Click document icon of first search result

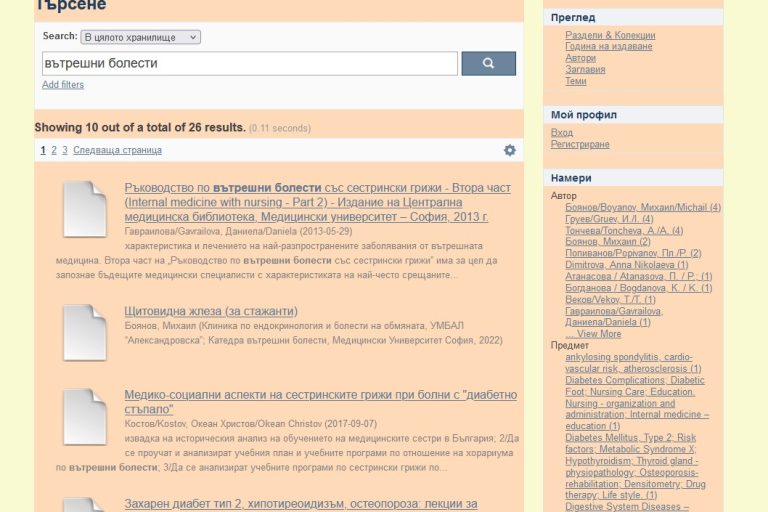pos(85,209)
